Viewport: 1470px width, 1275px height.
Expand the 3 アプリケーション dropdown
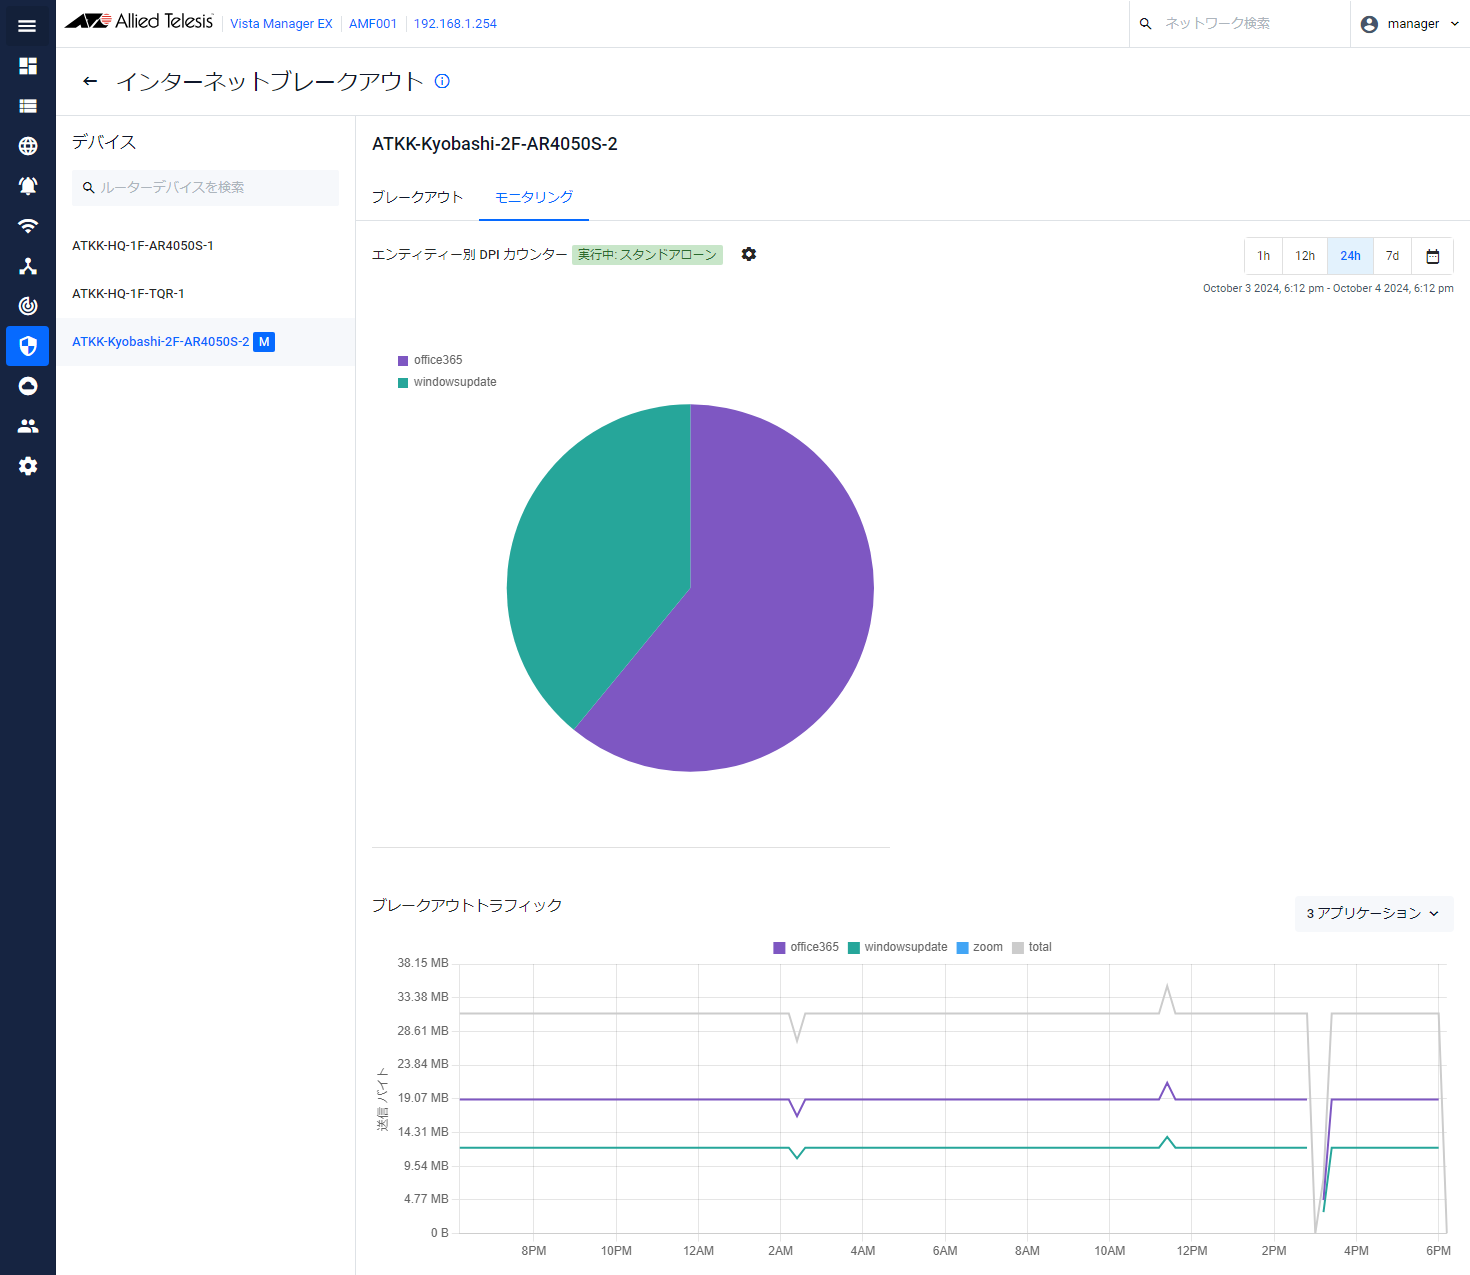tap(1373, 913)
